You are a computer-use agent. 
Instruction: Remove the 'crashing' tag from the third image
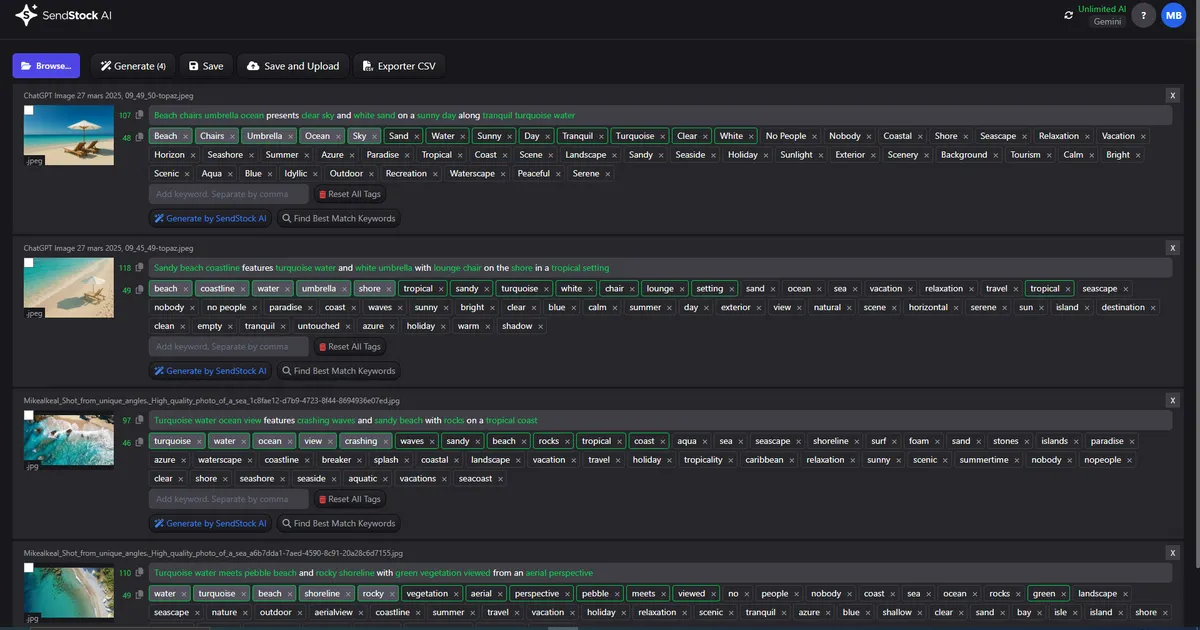[x=386, y=441]
